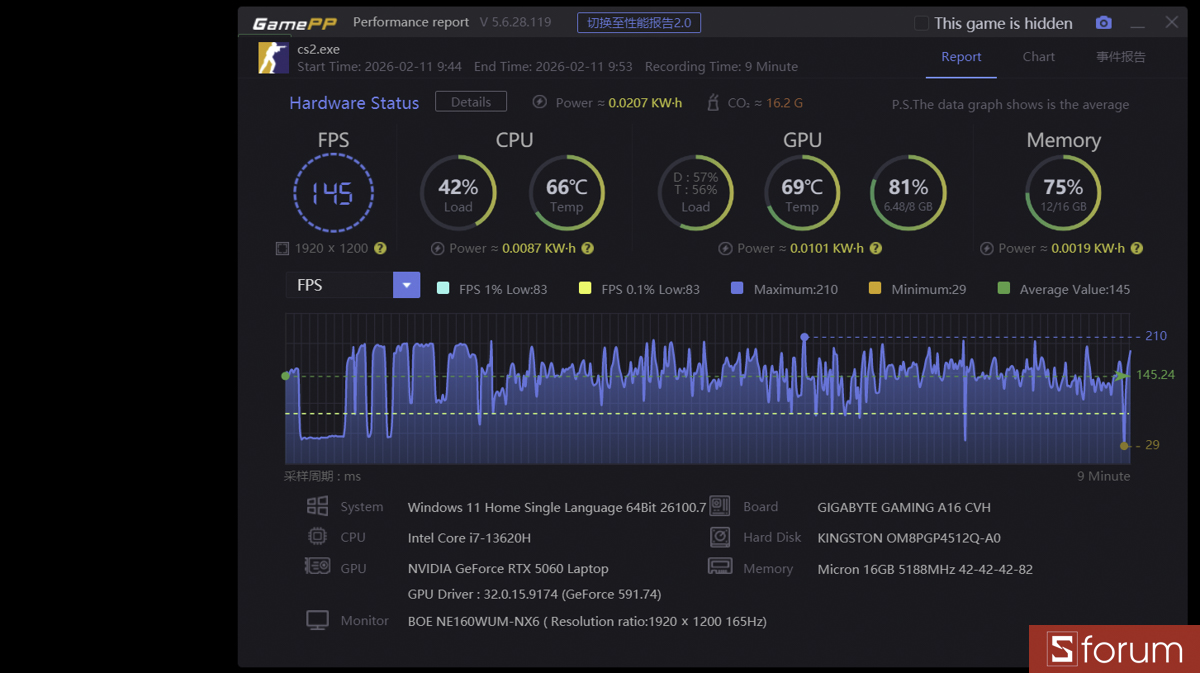Click the Monitor icon beside BOE entry
Image resolution: width=1200 pixels, height=673 pixels.
317,619
